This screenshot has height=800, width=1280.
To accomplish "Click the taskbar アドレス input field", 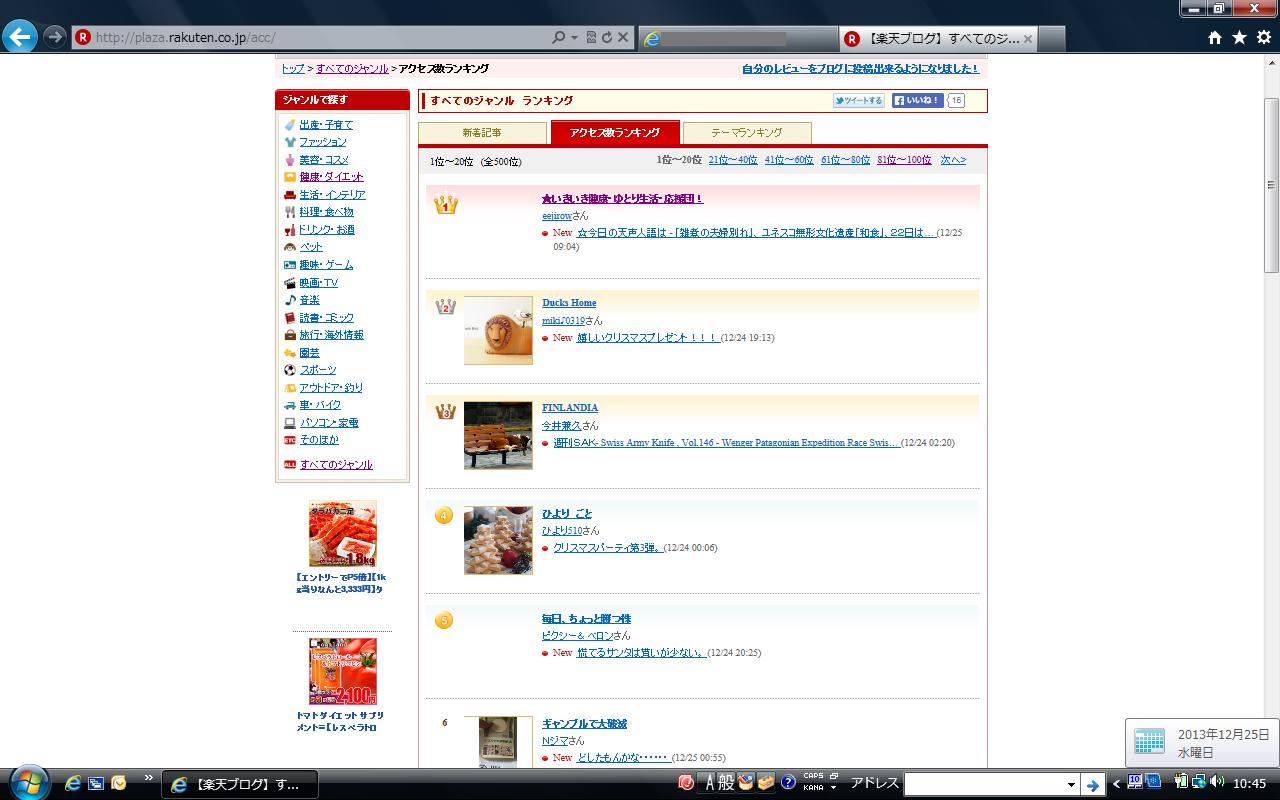I will pyautogui.click(x=985, y=785).
